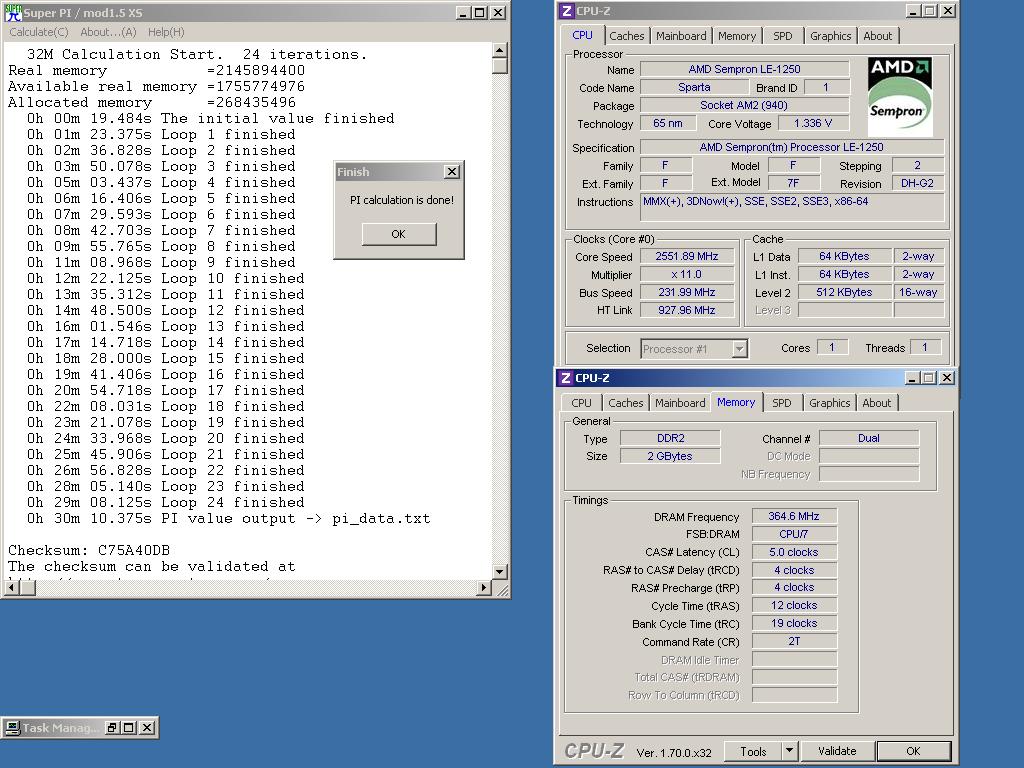The height and width of the screenshot is (768, 1024).
Task: Click the Level 2 cache value 512 KBytes
Action: point(845,293)
